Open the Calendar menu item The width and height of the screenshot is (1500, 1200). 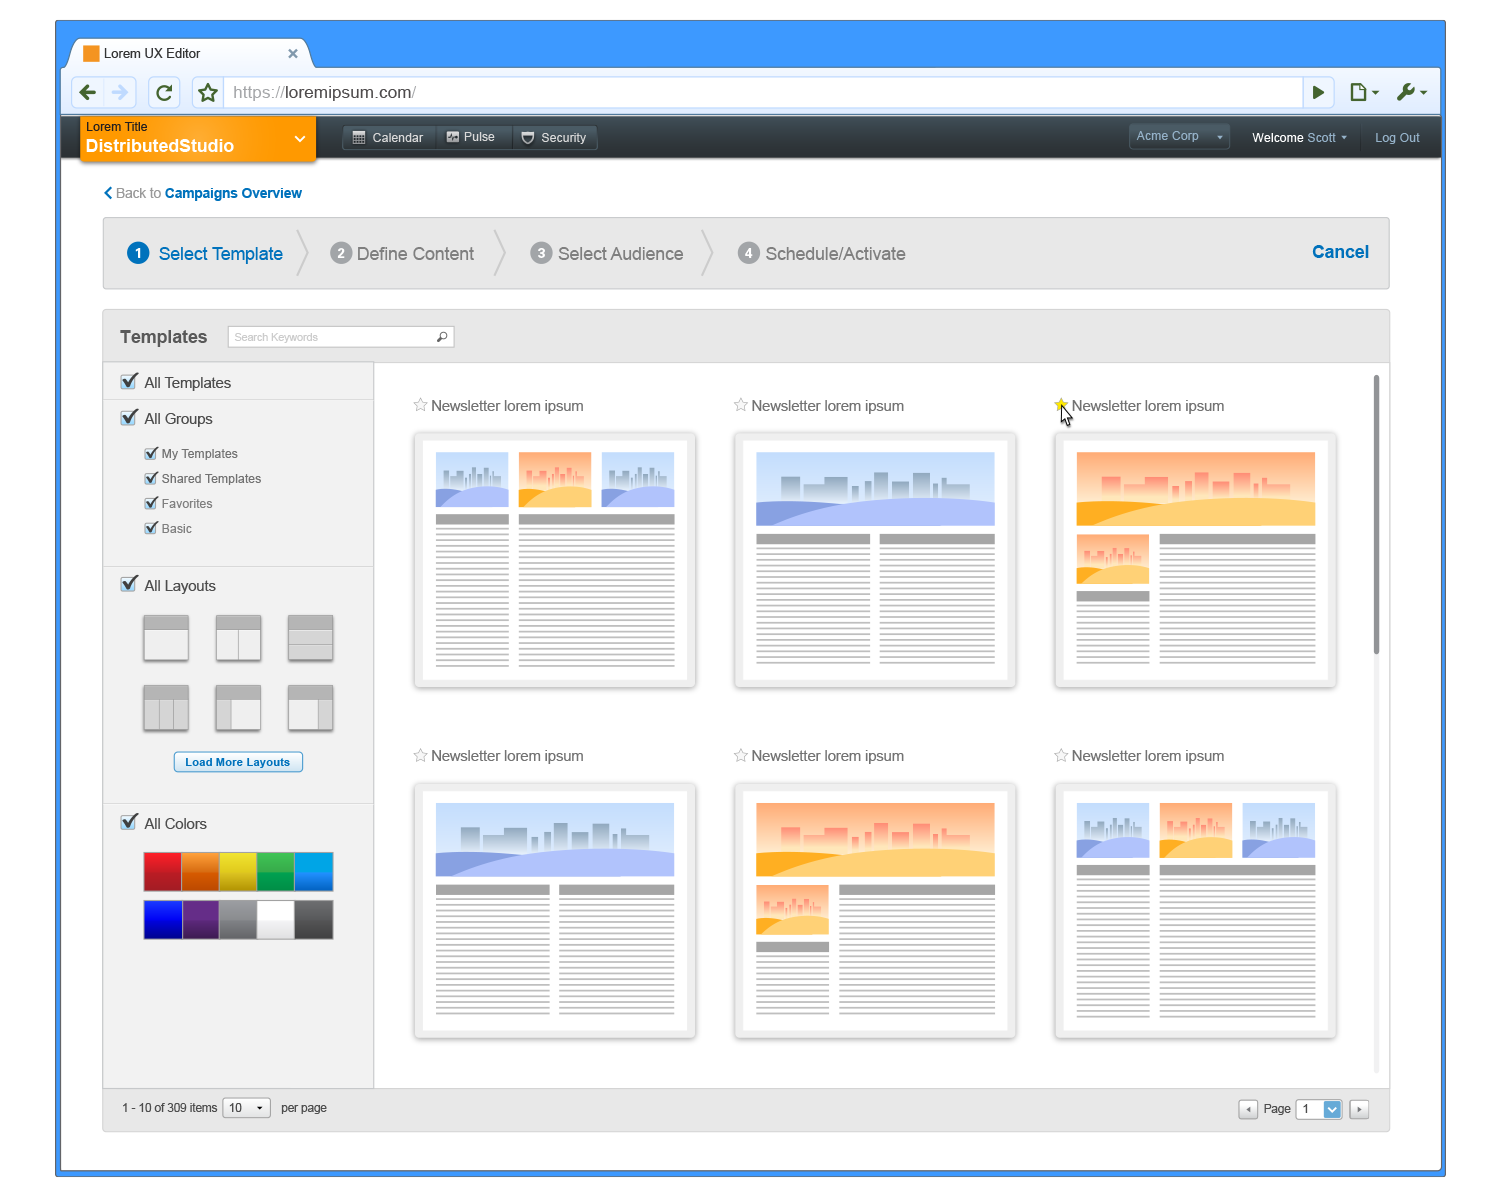389,138
